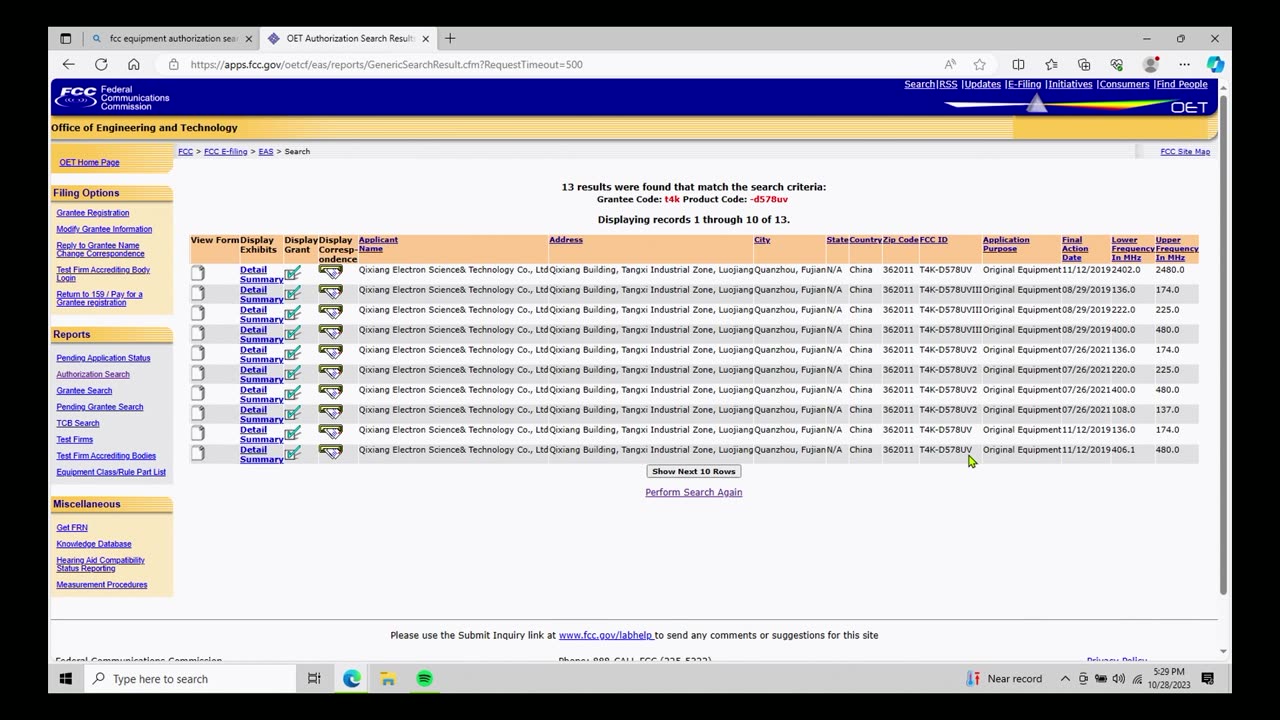The image size is (1280, 720).
Task: Close OET Authorization Search Result tab
Action: coord(426,38)
